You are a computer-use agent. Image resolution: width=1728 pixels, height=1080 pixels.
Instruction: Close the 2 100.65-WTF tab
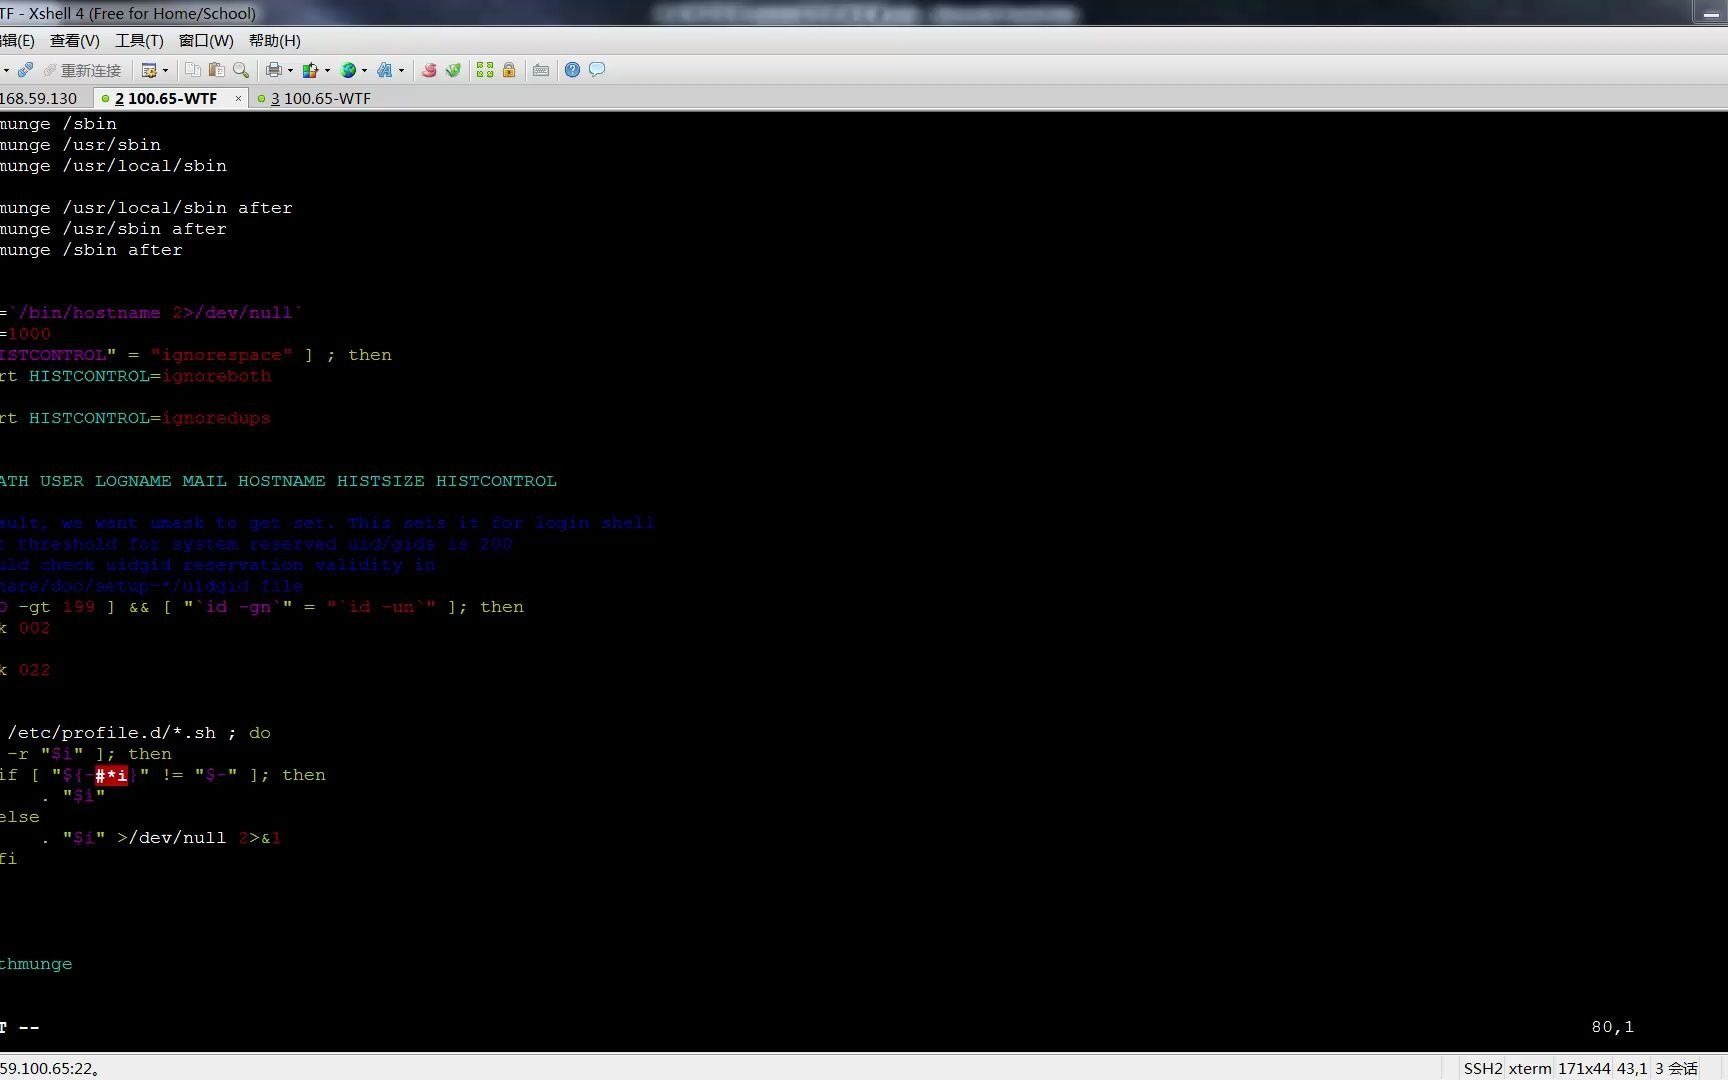pyautogui.click(x=238, y=99)
